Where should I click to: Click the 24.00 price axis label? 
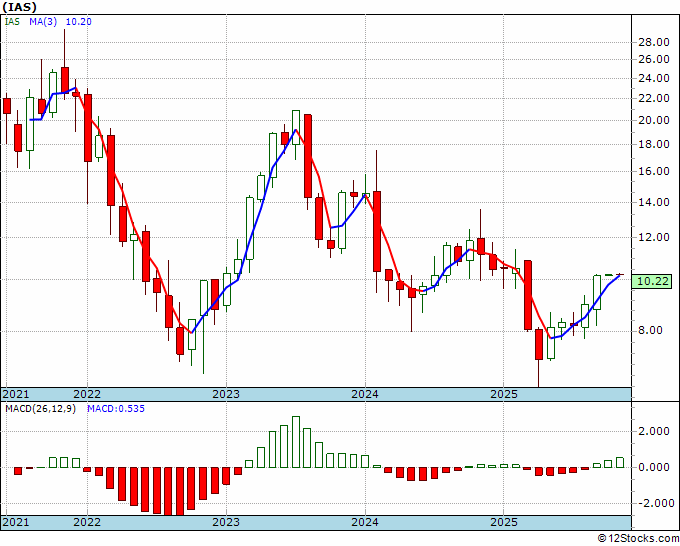(653, 78)
